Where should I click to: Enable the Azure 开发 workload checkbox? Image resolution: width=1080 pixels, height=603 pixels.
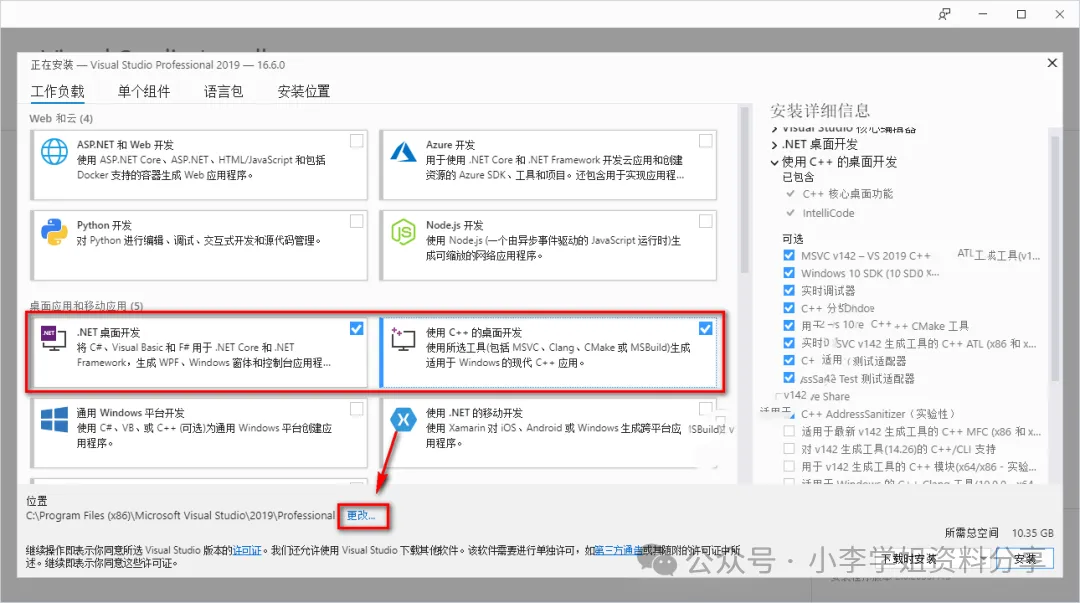(705, 141)
